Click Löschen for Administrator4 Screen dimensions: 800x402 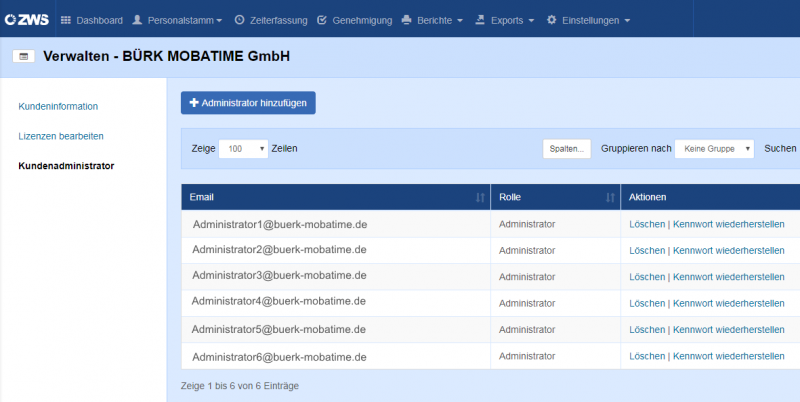coord(647,304)
